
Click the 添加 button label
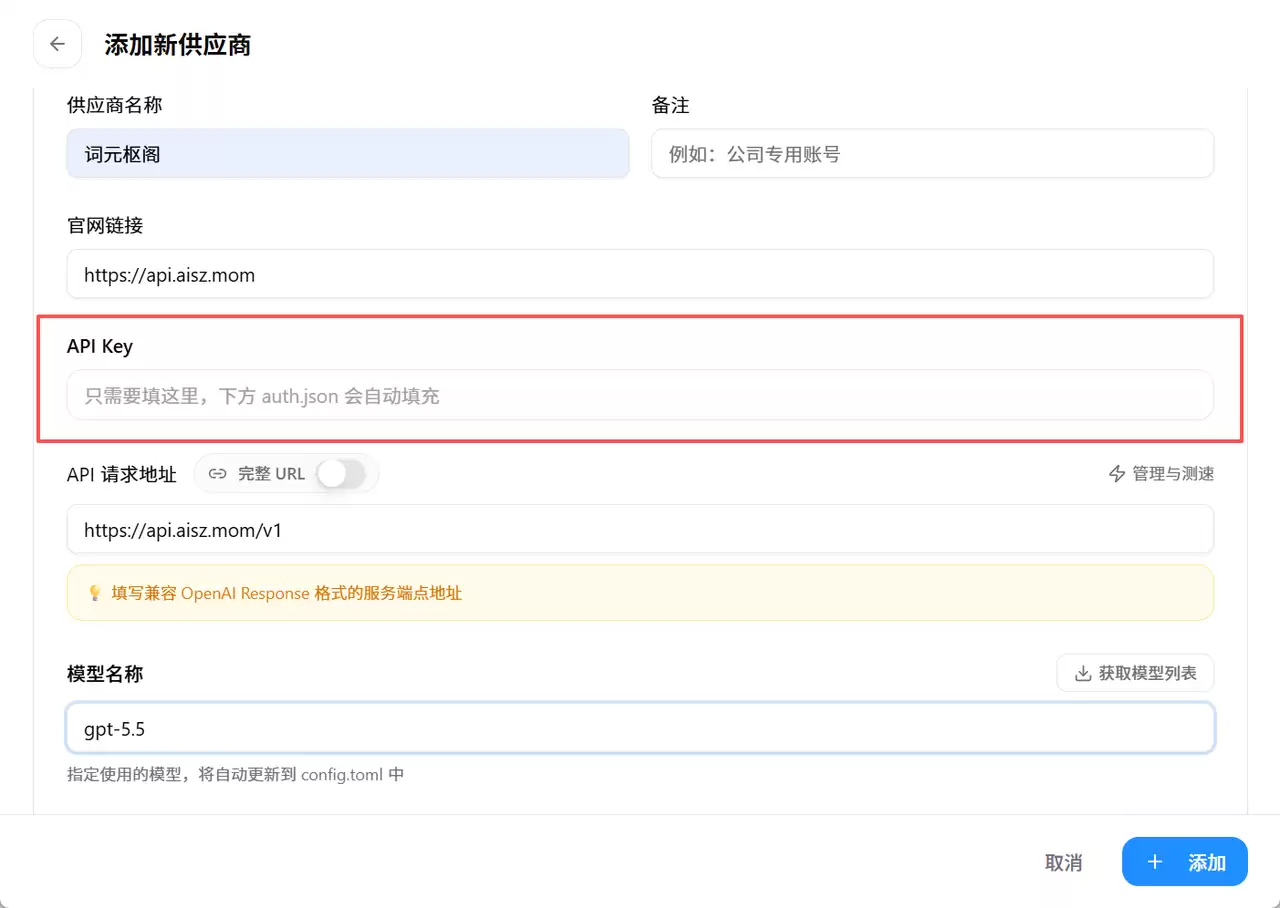tap(1207, 862)
